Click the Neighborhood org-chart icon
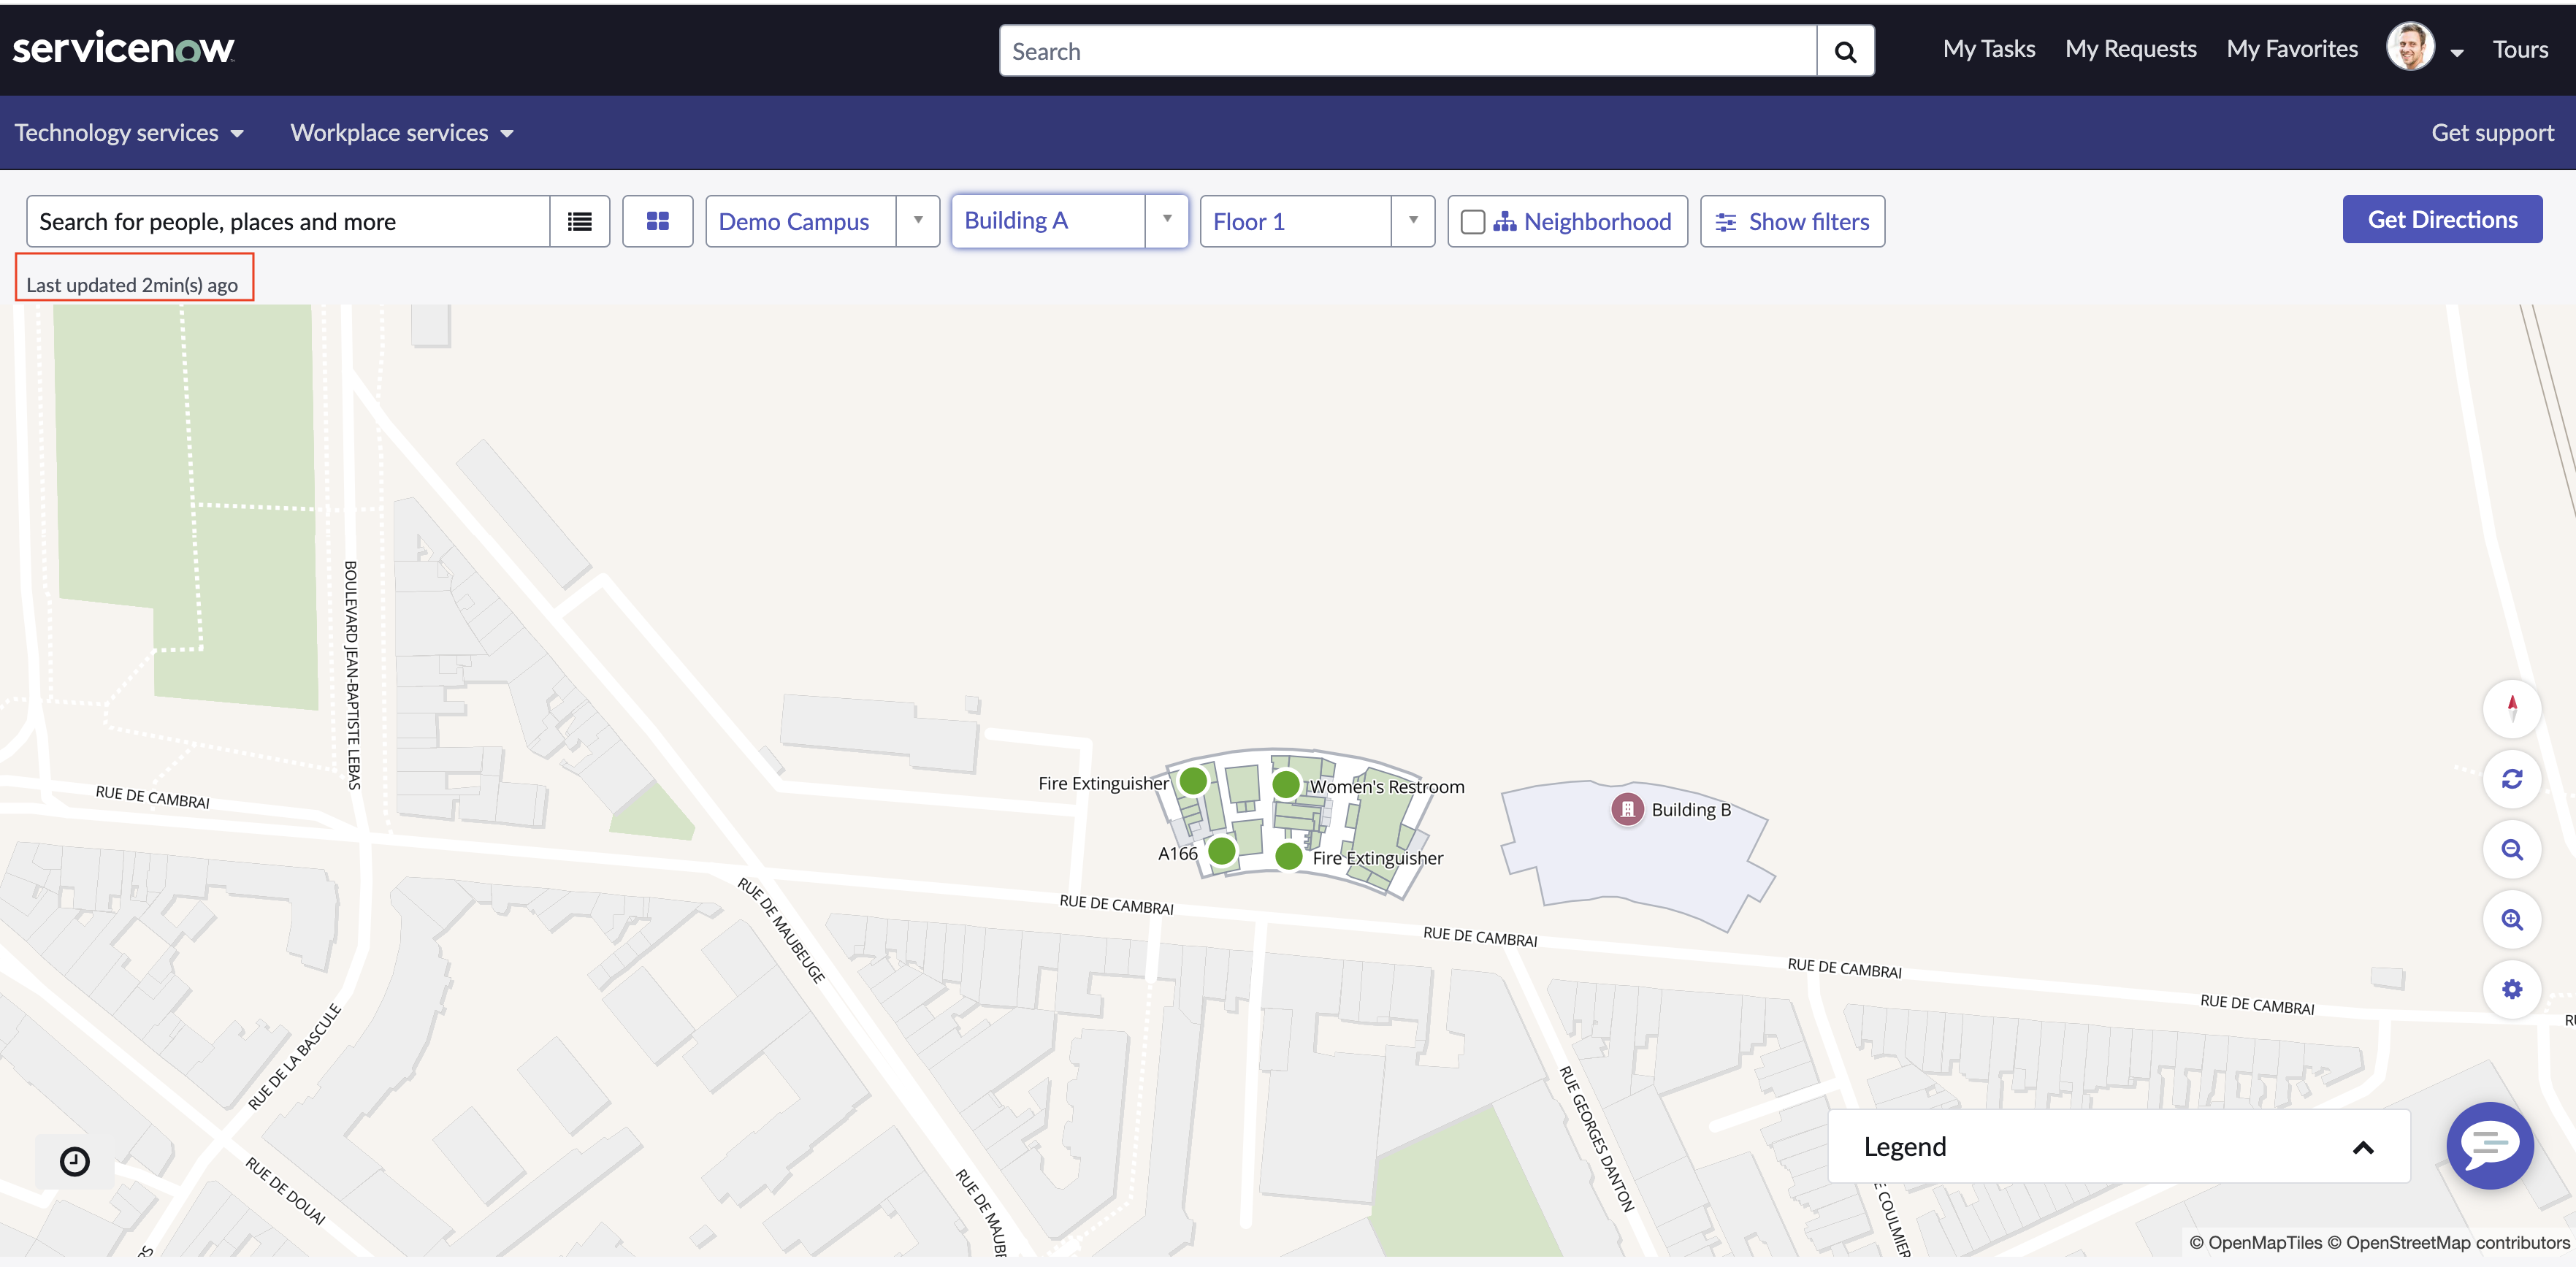This screenshot has width=2576, height=1267. tap(1504, 222)
